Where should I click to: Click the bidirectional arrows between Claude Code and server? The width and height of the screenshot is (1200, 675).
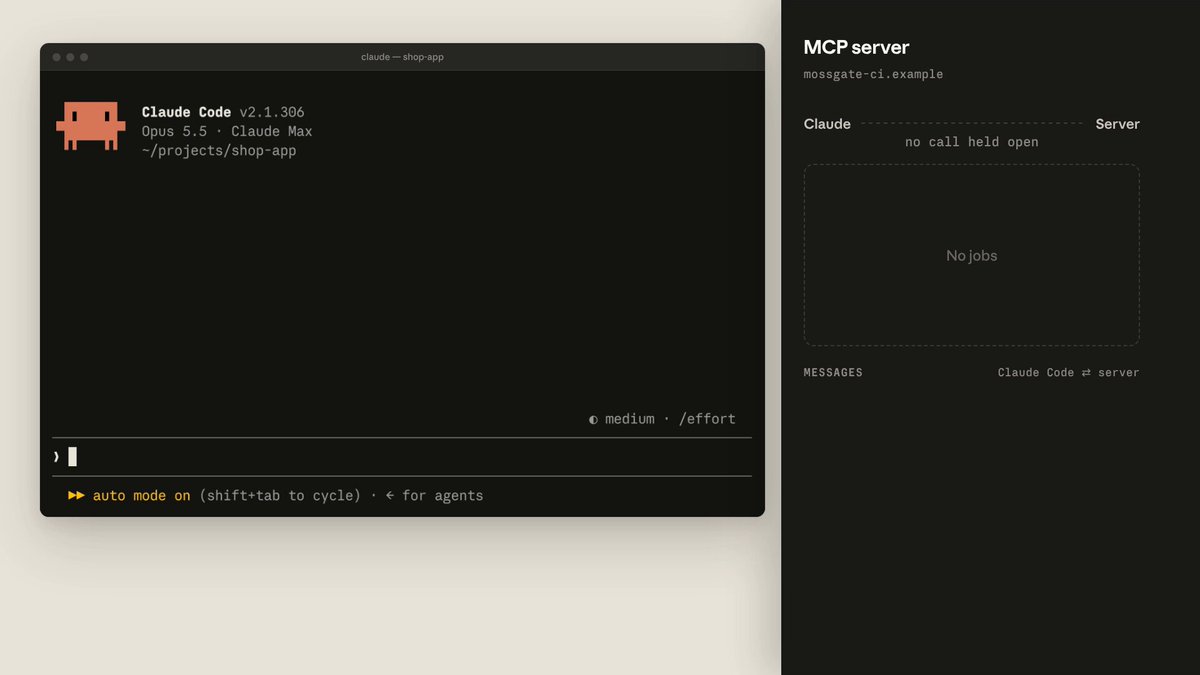[x=1086, y=372]
